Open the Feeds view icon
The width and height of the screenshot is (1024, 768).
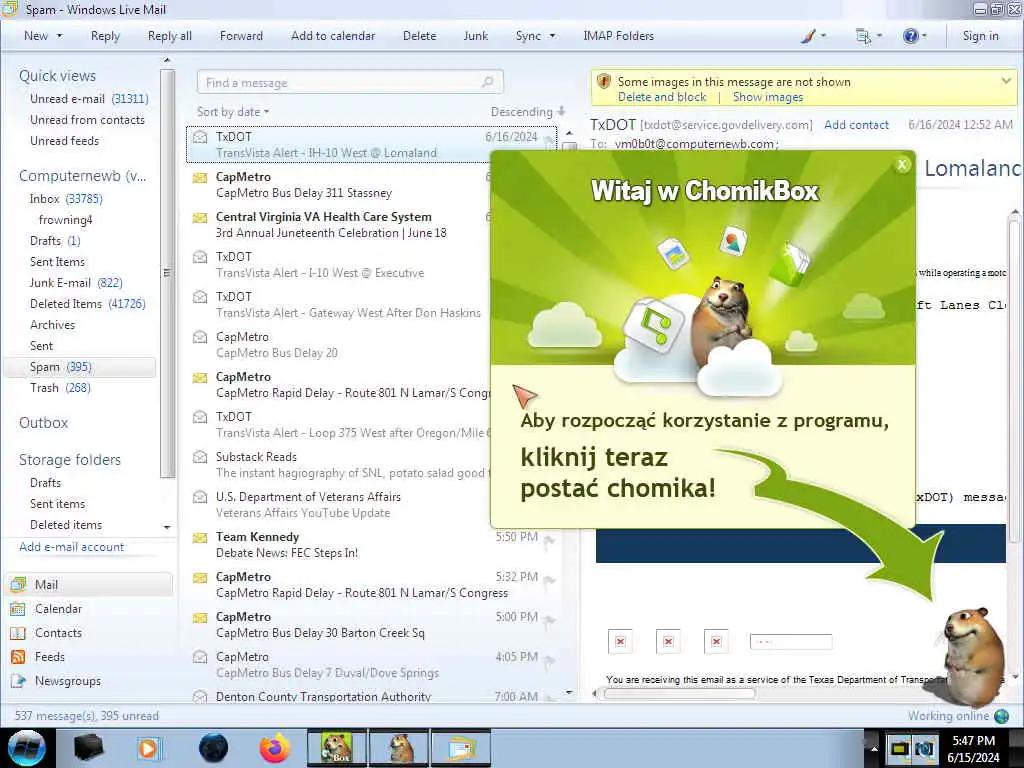tap(18, 657)
